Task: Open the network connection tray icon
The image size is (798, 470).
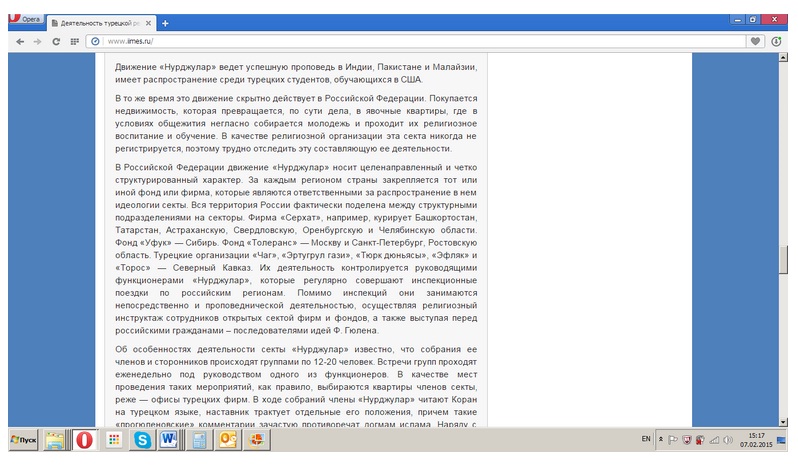Action: tap(715, 440)
